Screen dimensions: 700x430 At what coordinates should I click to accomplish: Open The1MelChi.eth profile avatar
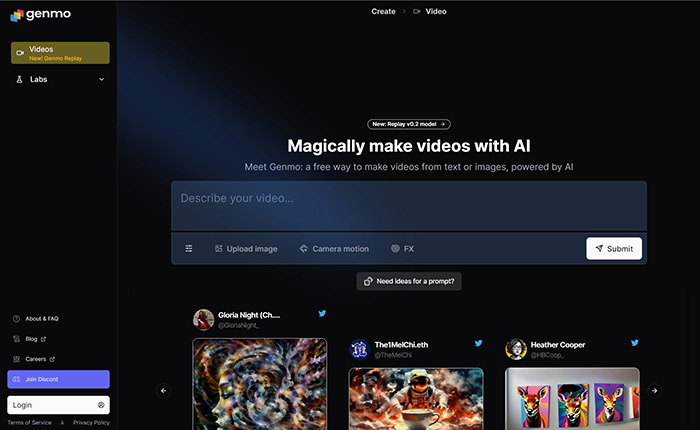coord(359,349)
